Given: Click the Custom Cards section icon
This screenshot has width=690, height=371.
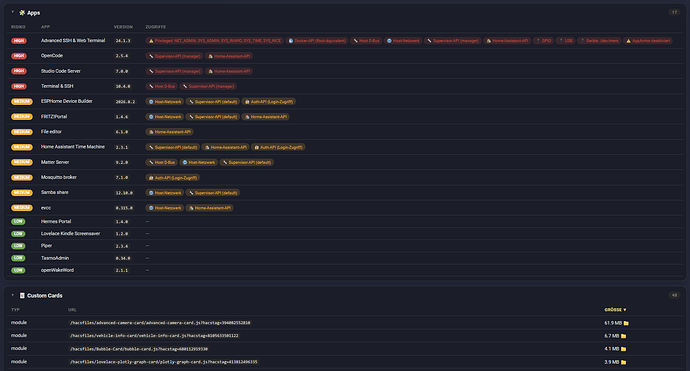Looking at the screenshot, I should 22,295.
